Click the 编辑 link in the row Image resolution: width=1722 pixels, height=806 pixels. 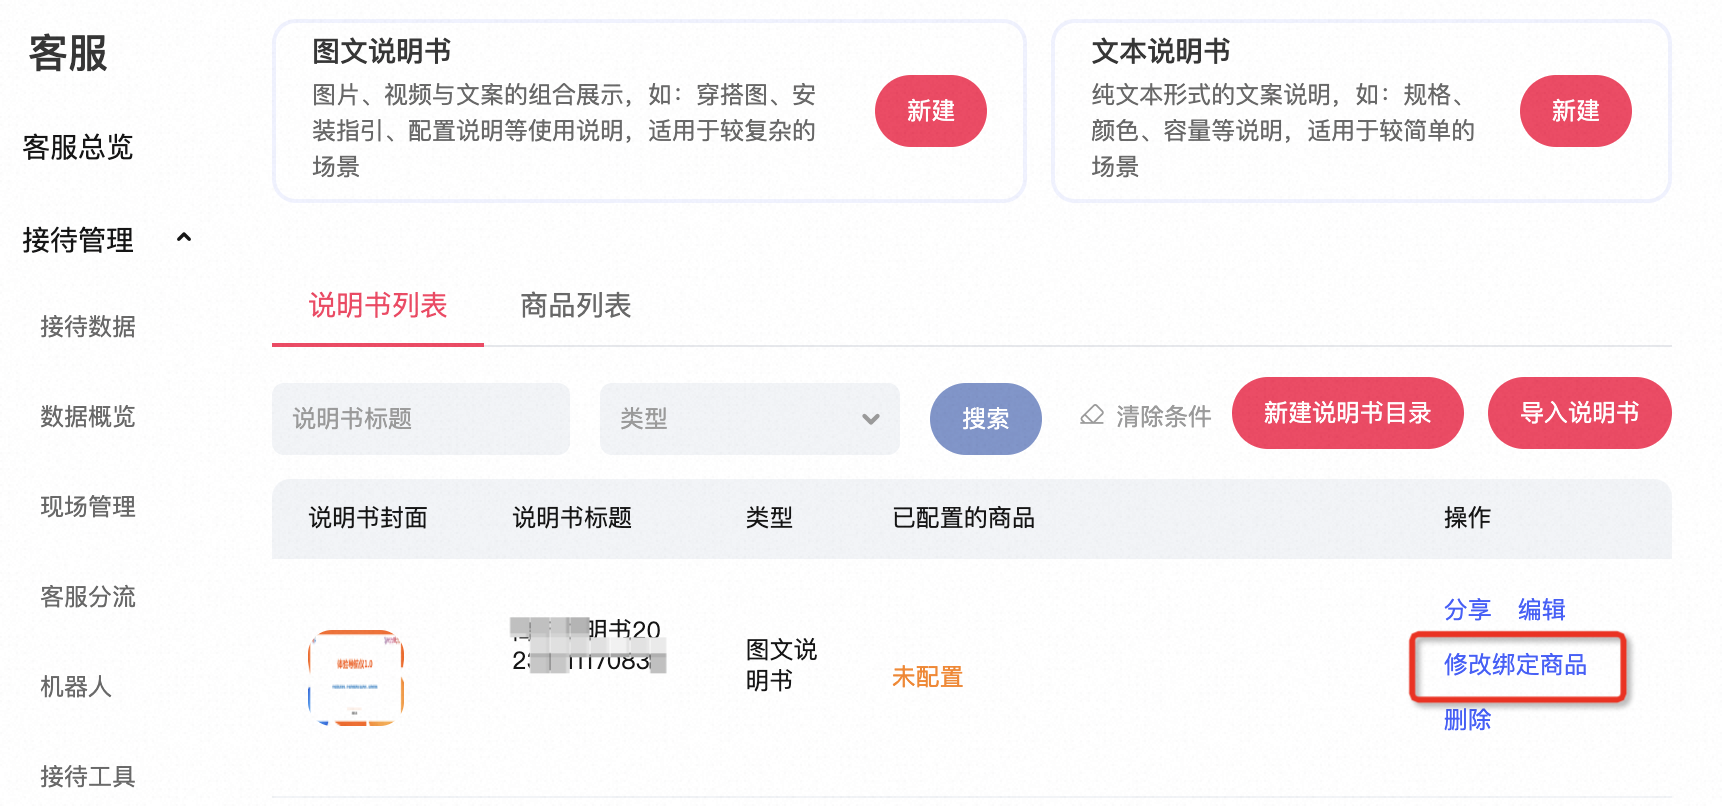pyautogui.click(x=1542, y=610)
